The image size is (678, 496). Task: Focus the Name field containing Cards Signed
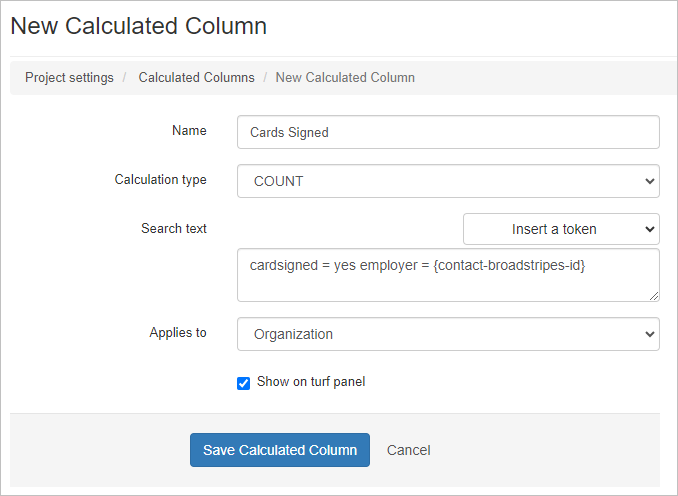click(x=448, y=132)
